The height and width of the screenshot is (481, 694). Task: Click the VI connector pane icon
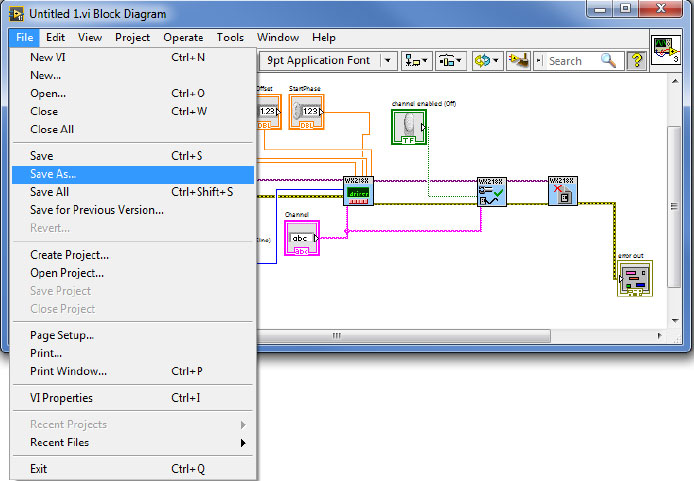click(665, 50)
